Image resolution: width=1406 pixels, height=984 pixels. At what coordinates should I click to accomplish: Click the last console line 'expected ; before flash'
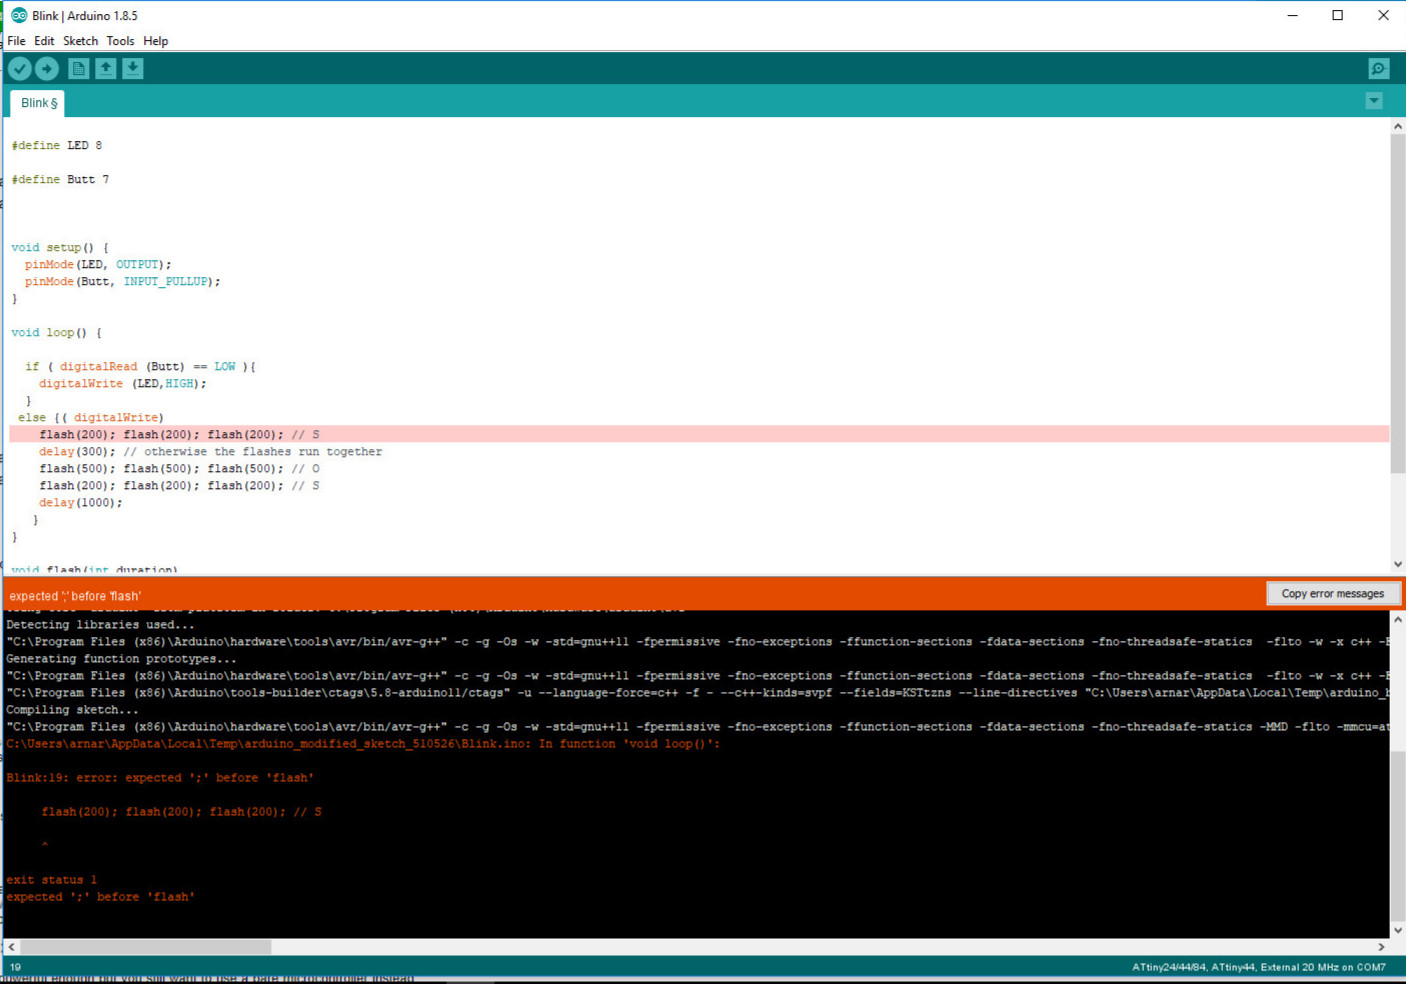pyautogui.click(x=101, y=897)
